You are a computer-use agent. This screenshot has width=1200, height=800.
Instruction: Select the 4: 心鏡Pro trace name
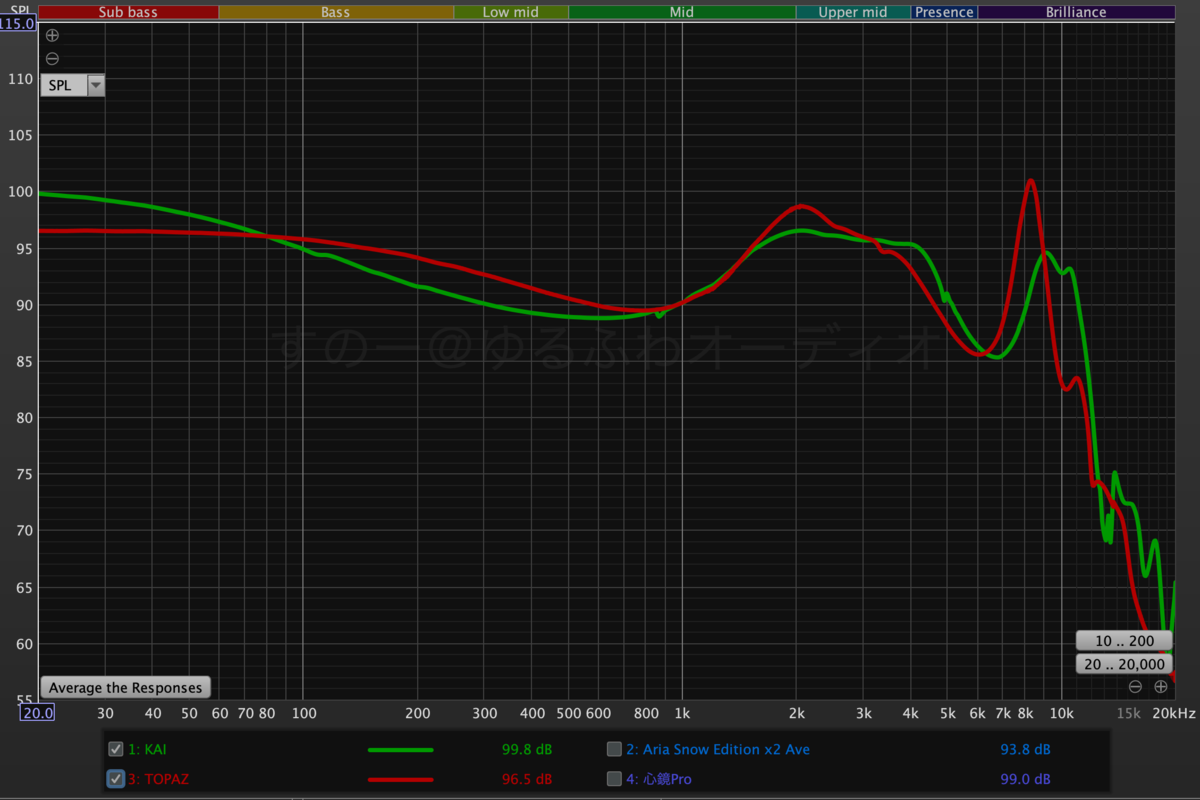658,779
